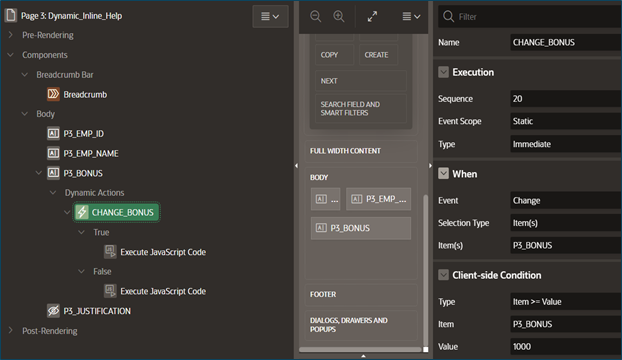Collapse the left pane splitter arrow

click(296, 165)
